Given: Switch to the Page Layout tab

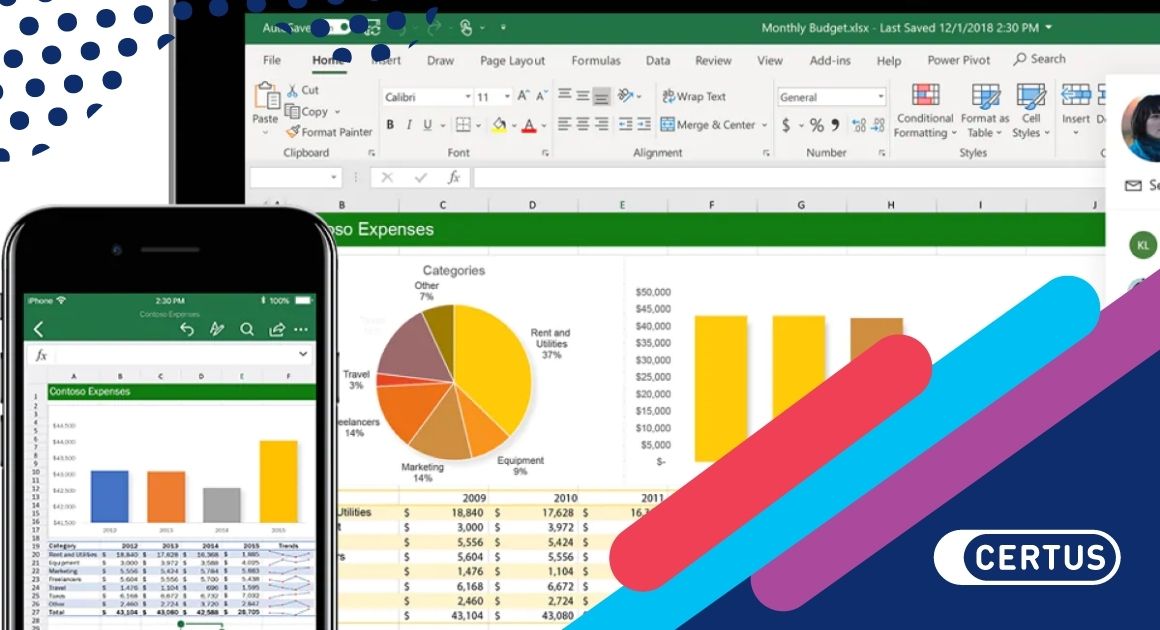Looking at the screenshot, I should pyautogui.click(x=513, y=61).
